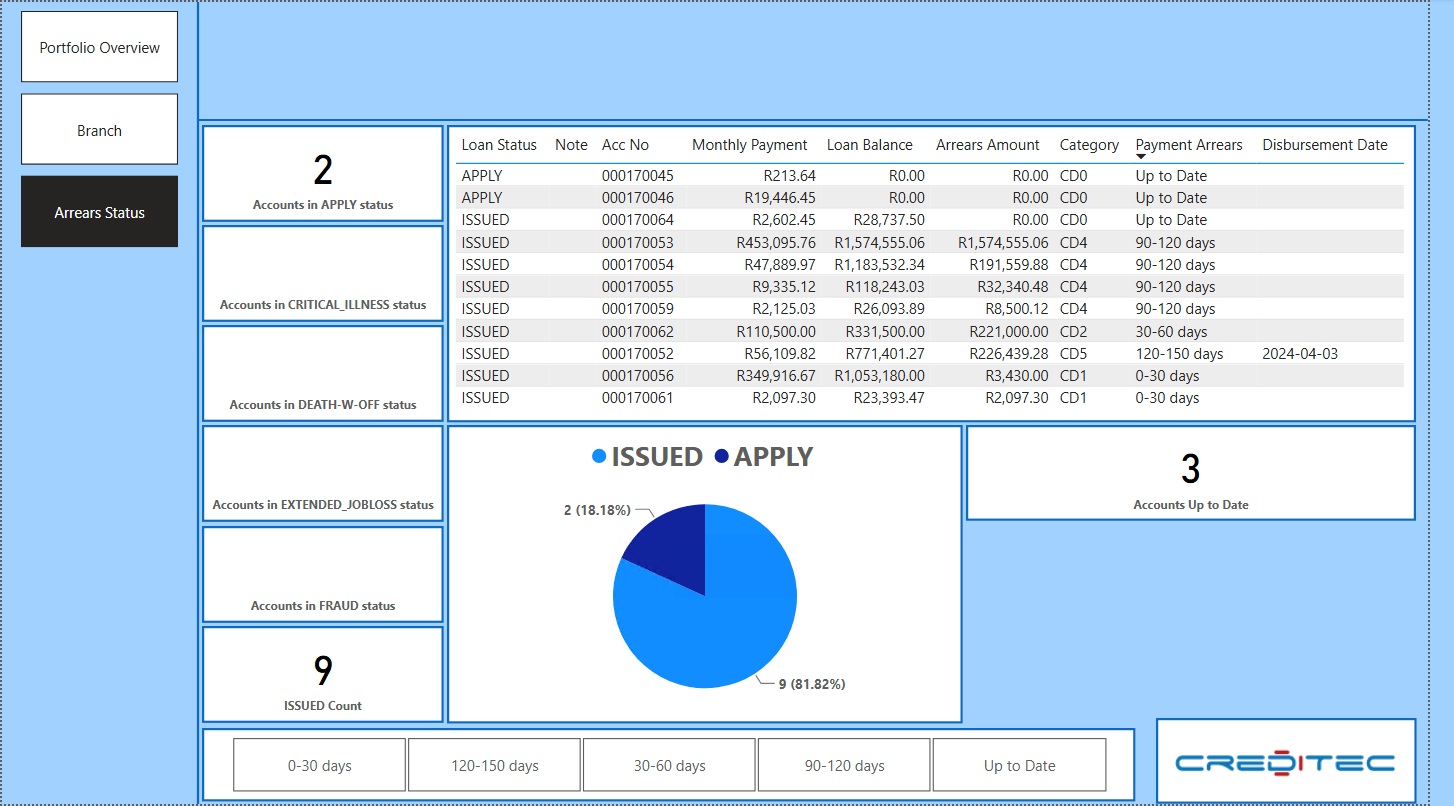Click the 30-60 days table cell

1171,331
